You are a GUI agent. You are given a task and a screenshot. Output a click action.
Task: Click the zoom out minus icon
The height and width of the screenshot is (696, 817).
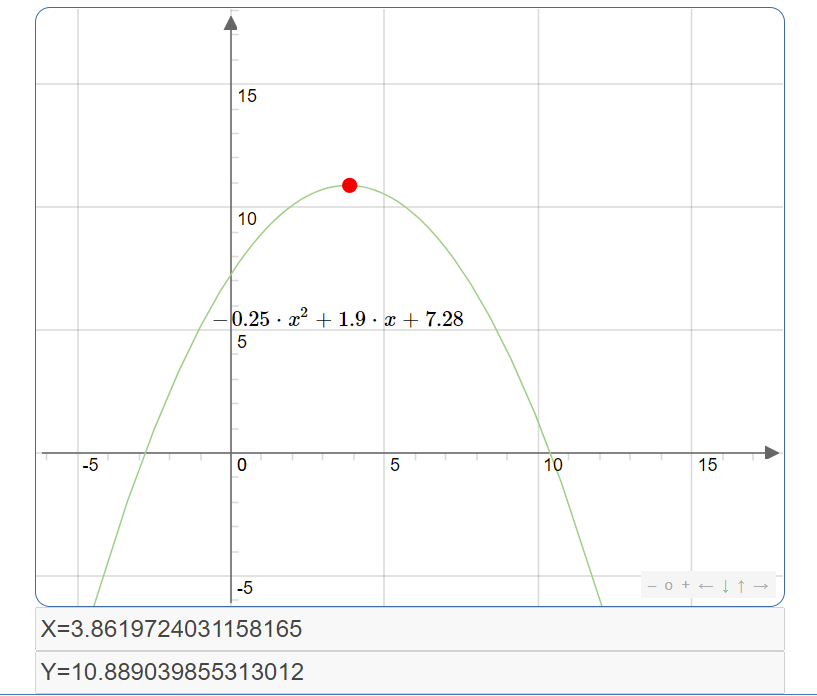point(652,586)
